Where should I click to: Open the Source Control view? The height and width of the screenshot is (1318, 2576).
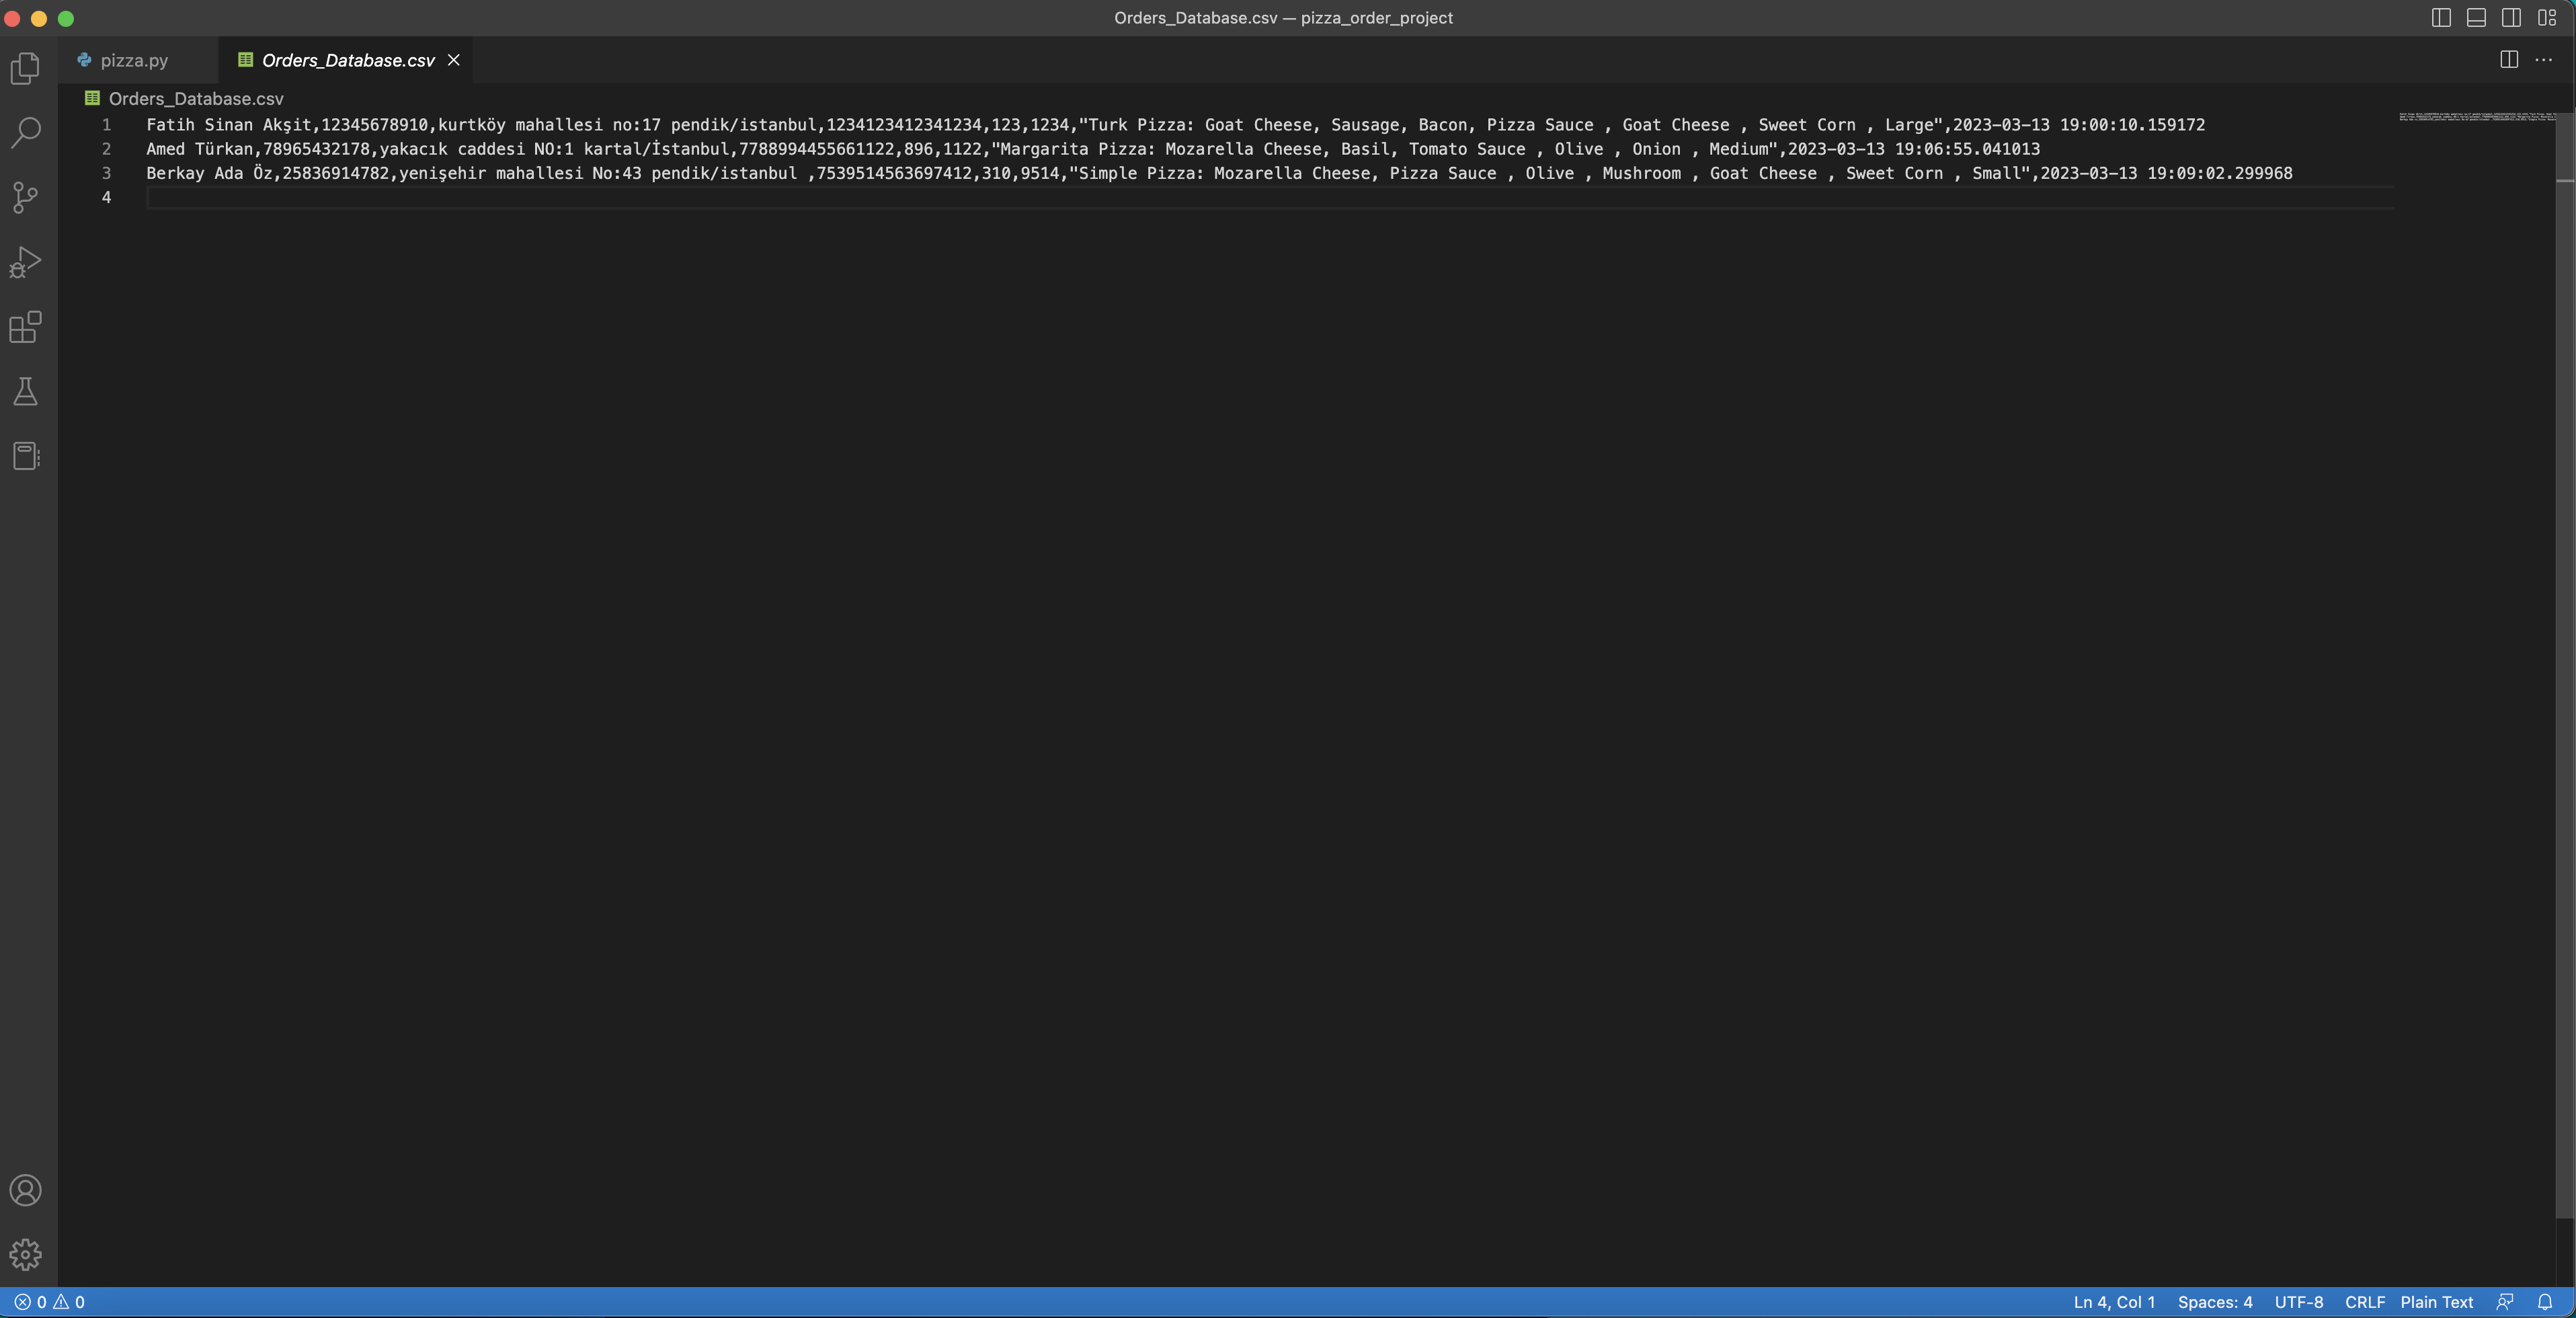point(25,197)
